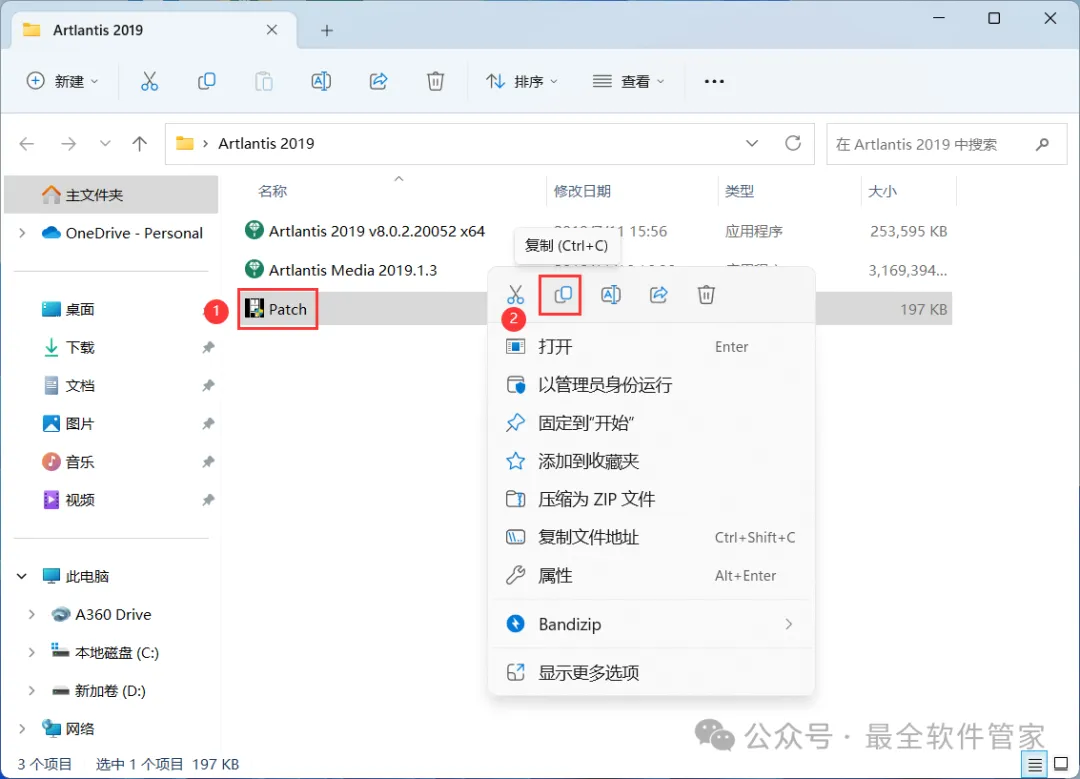
Task: Choose 以管理员身份运行
Action: 651,384
